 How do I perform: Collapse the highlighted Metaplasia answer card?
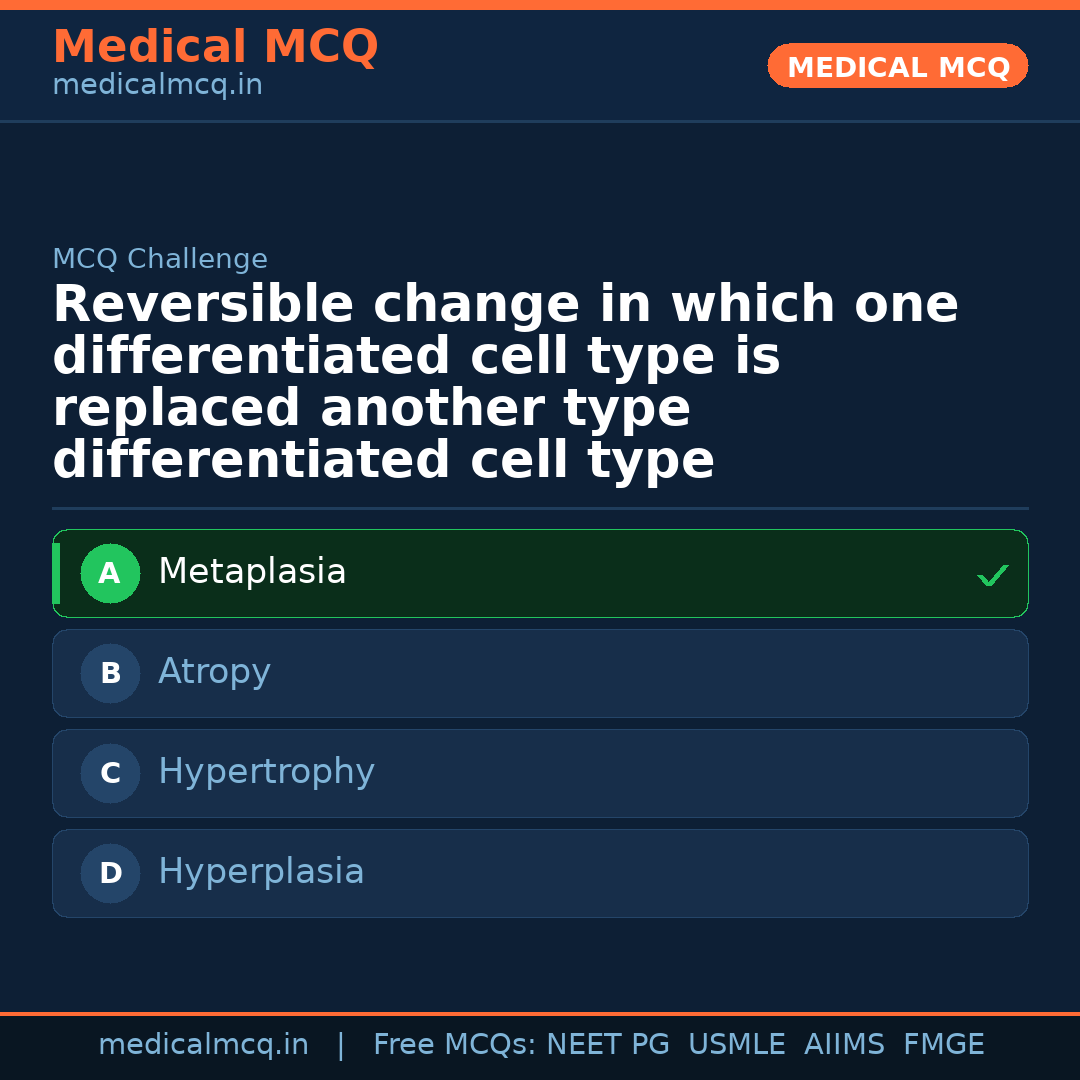coord(540,573)
